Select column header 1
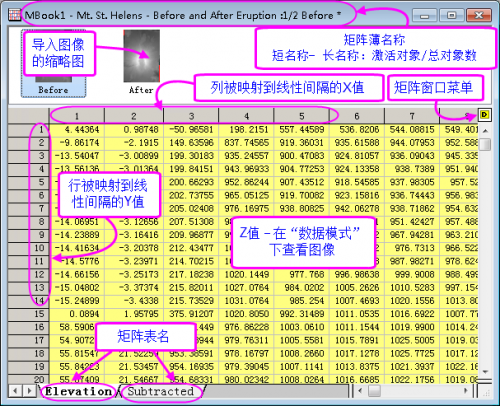 77,116
